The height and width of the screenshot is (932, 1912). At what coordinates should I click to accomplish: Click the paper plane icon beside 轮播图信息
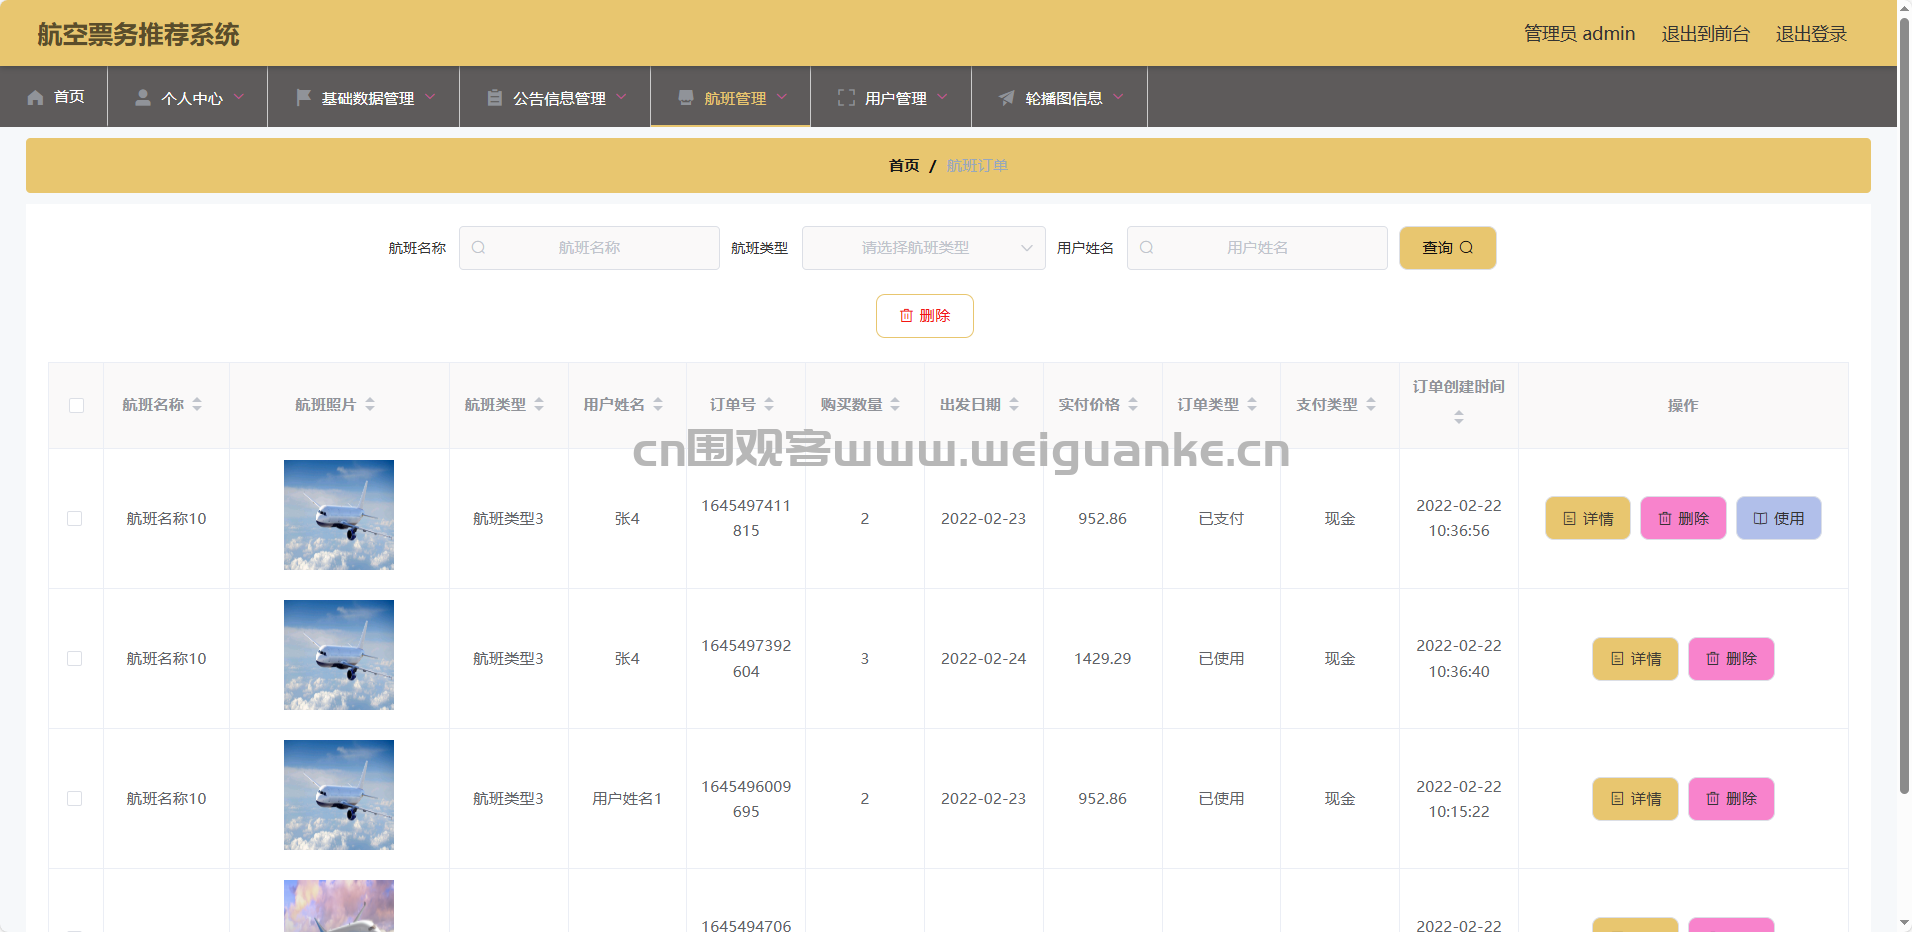pos(1007,98)
